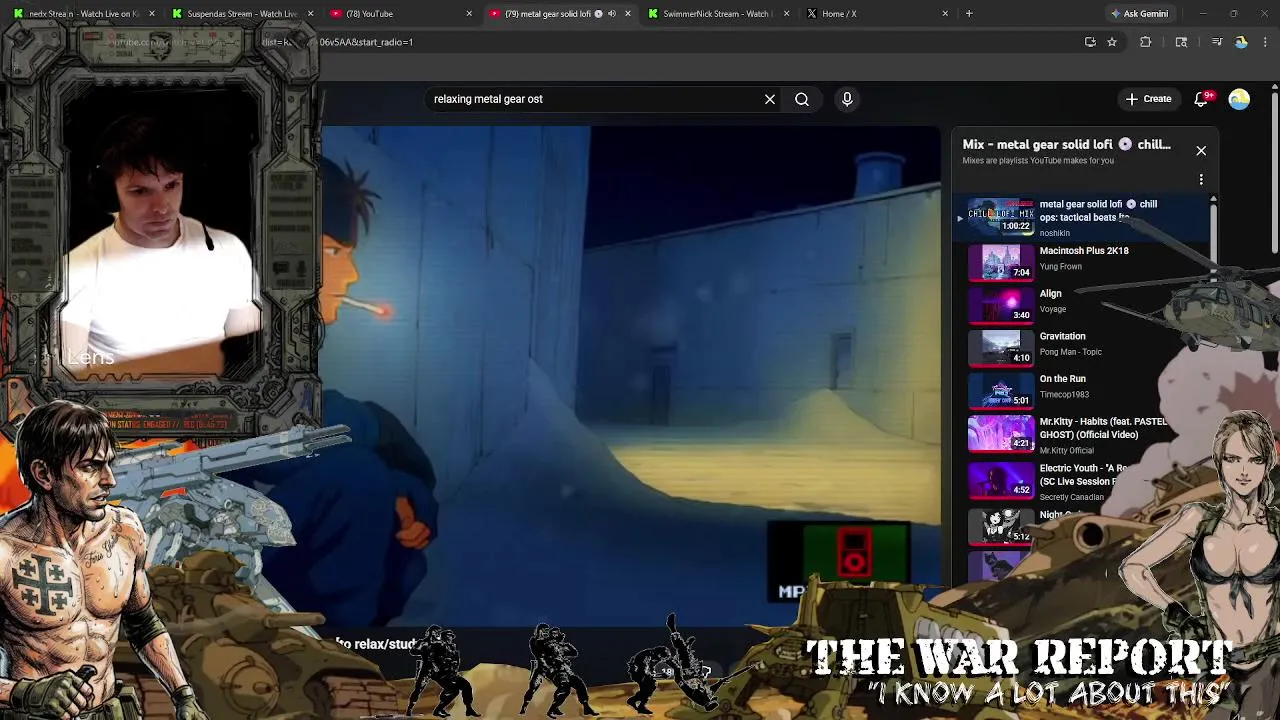Play 'Electric Youth' SC Live Session
This screenshot has width=1280, height=720.
coord(1084,474)
